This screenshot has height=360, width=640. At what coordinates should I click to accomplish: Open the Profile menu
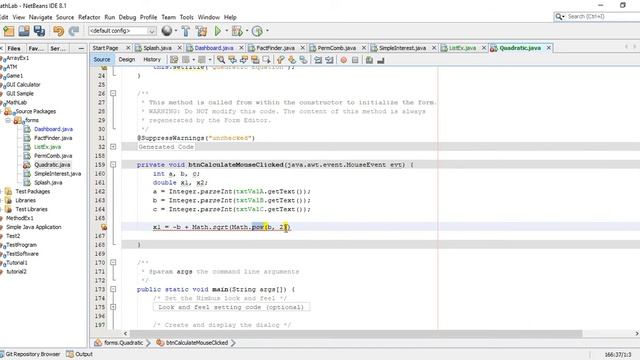(x=148, y=17)
